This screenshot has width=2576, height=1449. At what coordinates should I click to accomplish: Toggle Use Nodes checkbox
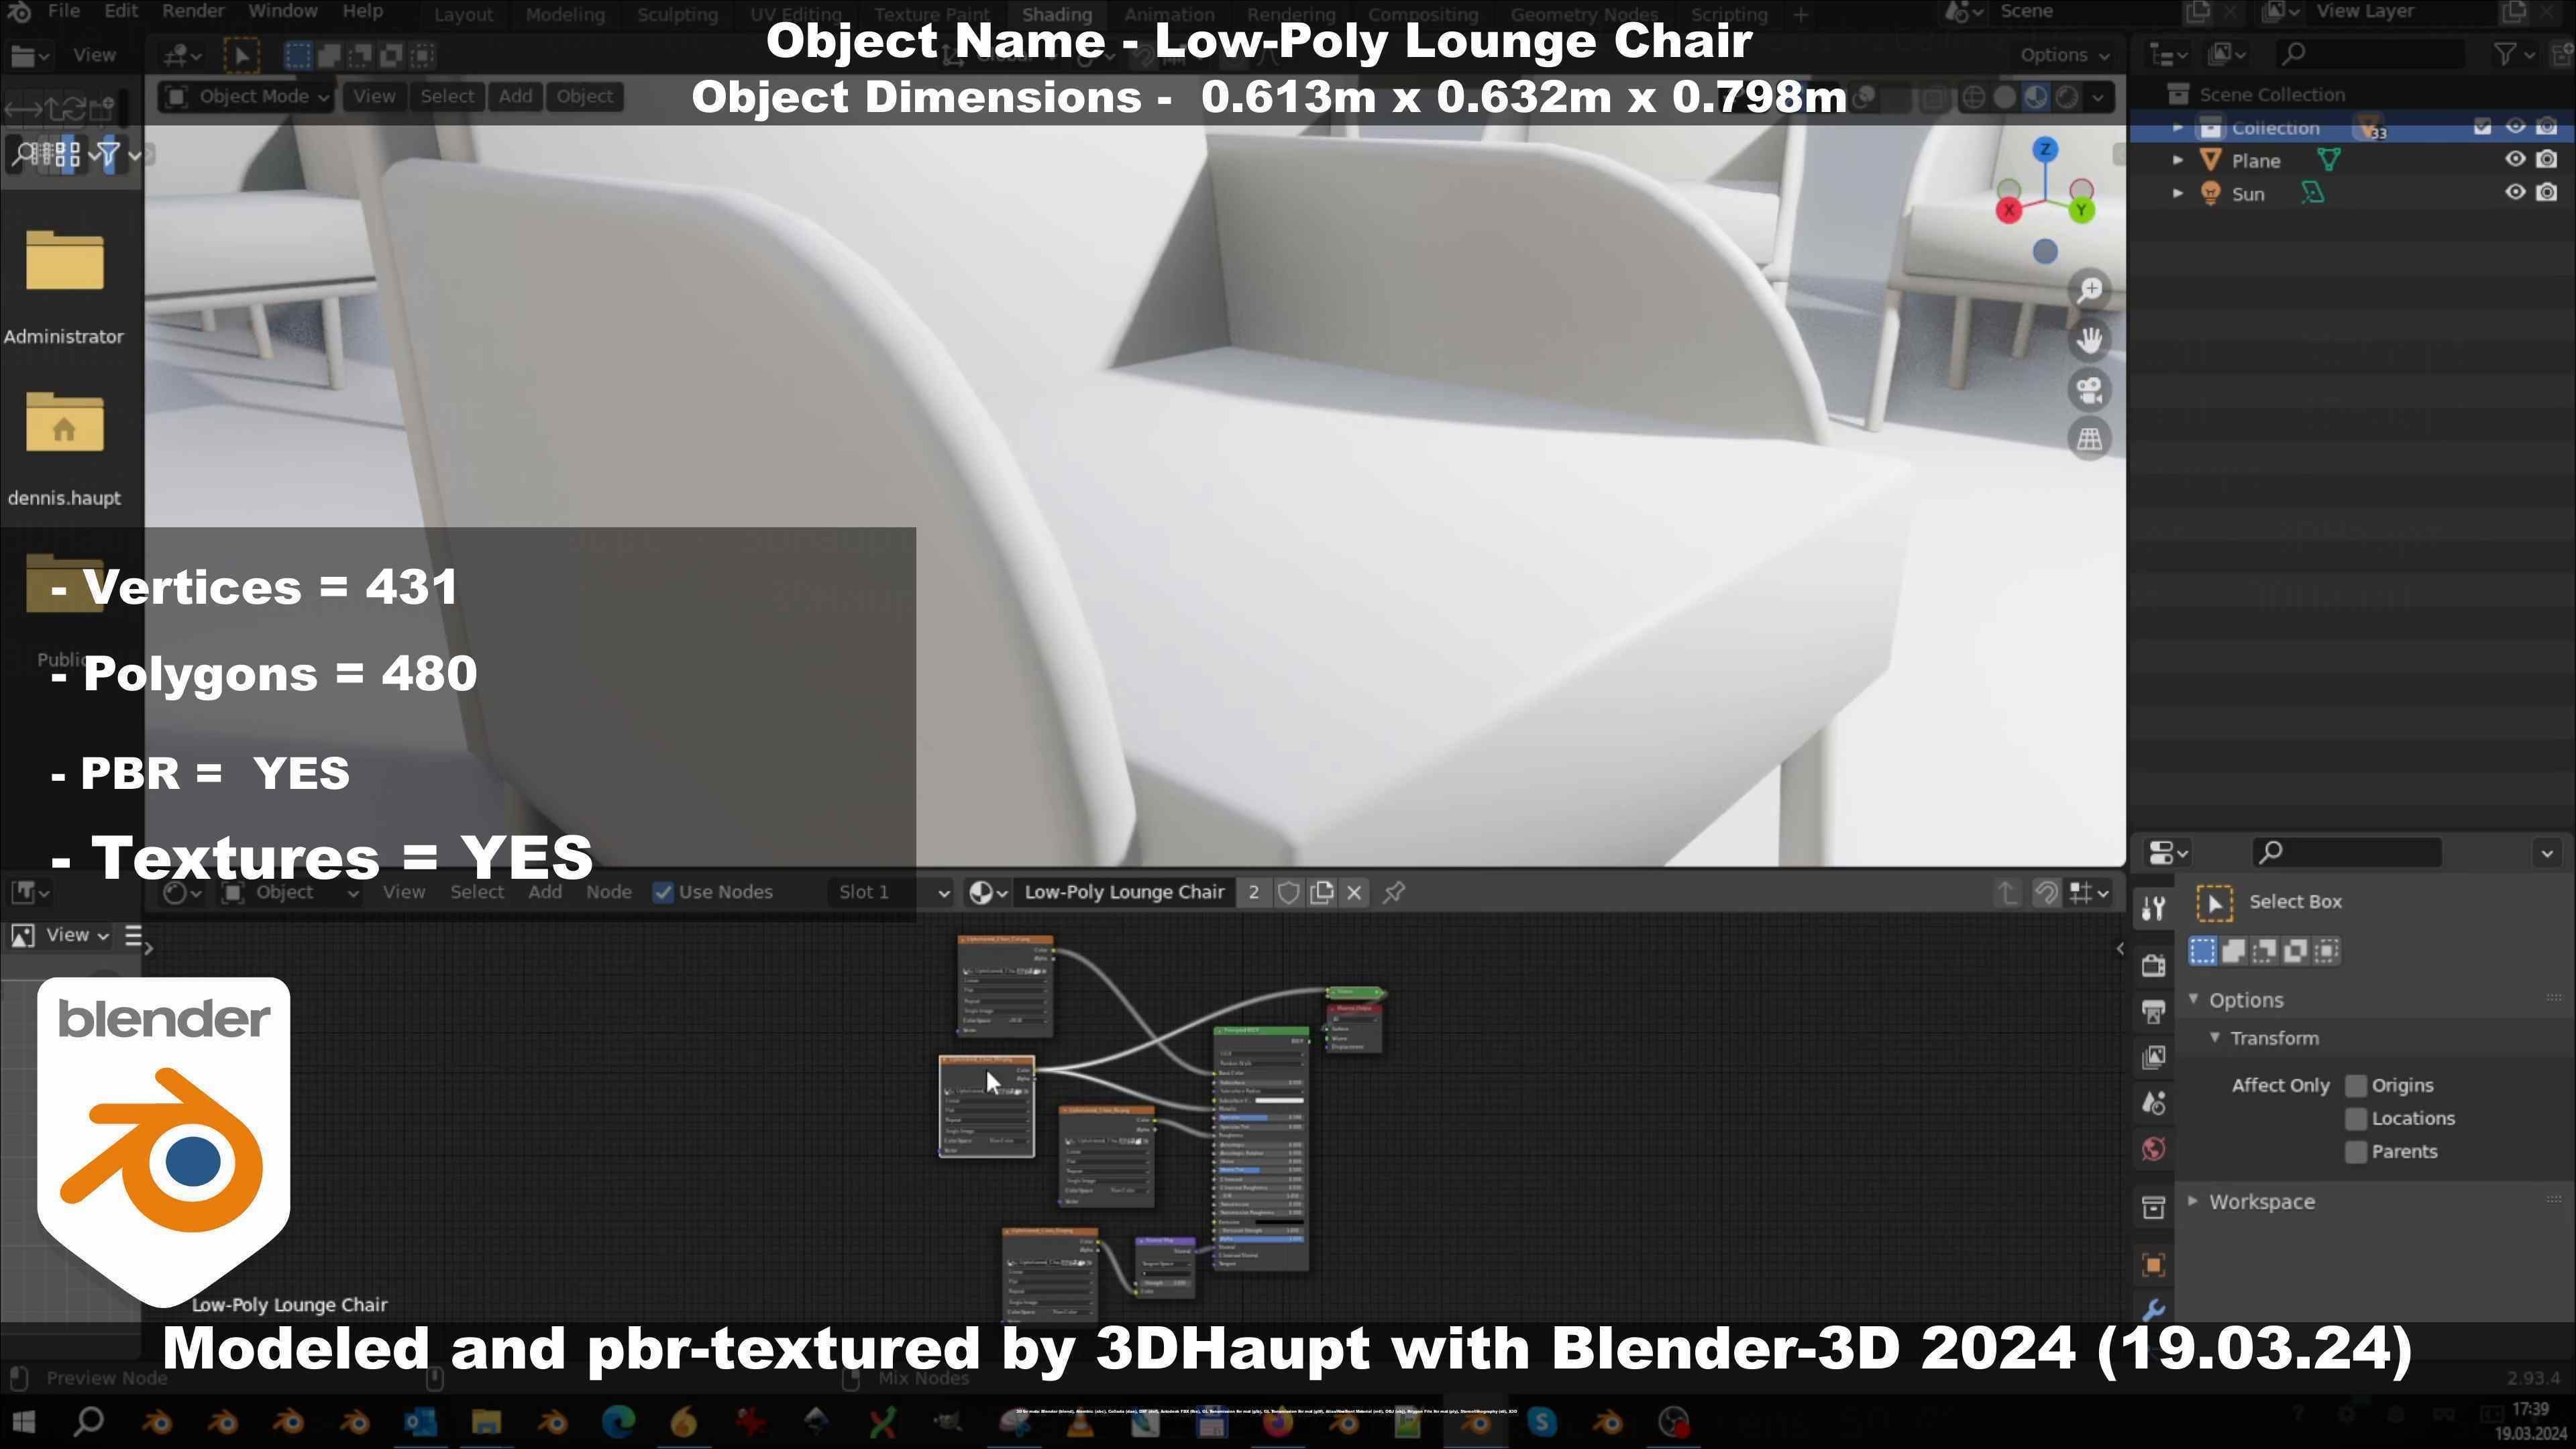(x=663, y=892)
